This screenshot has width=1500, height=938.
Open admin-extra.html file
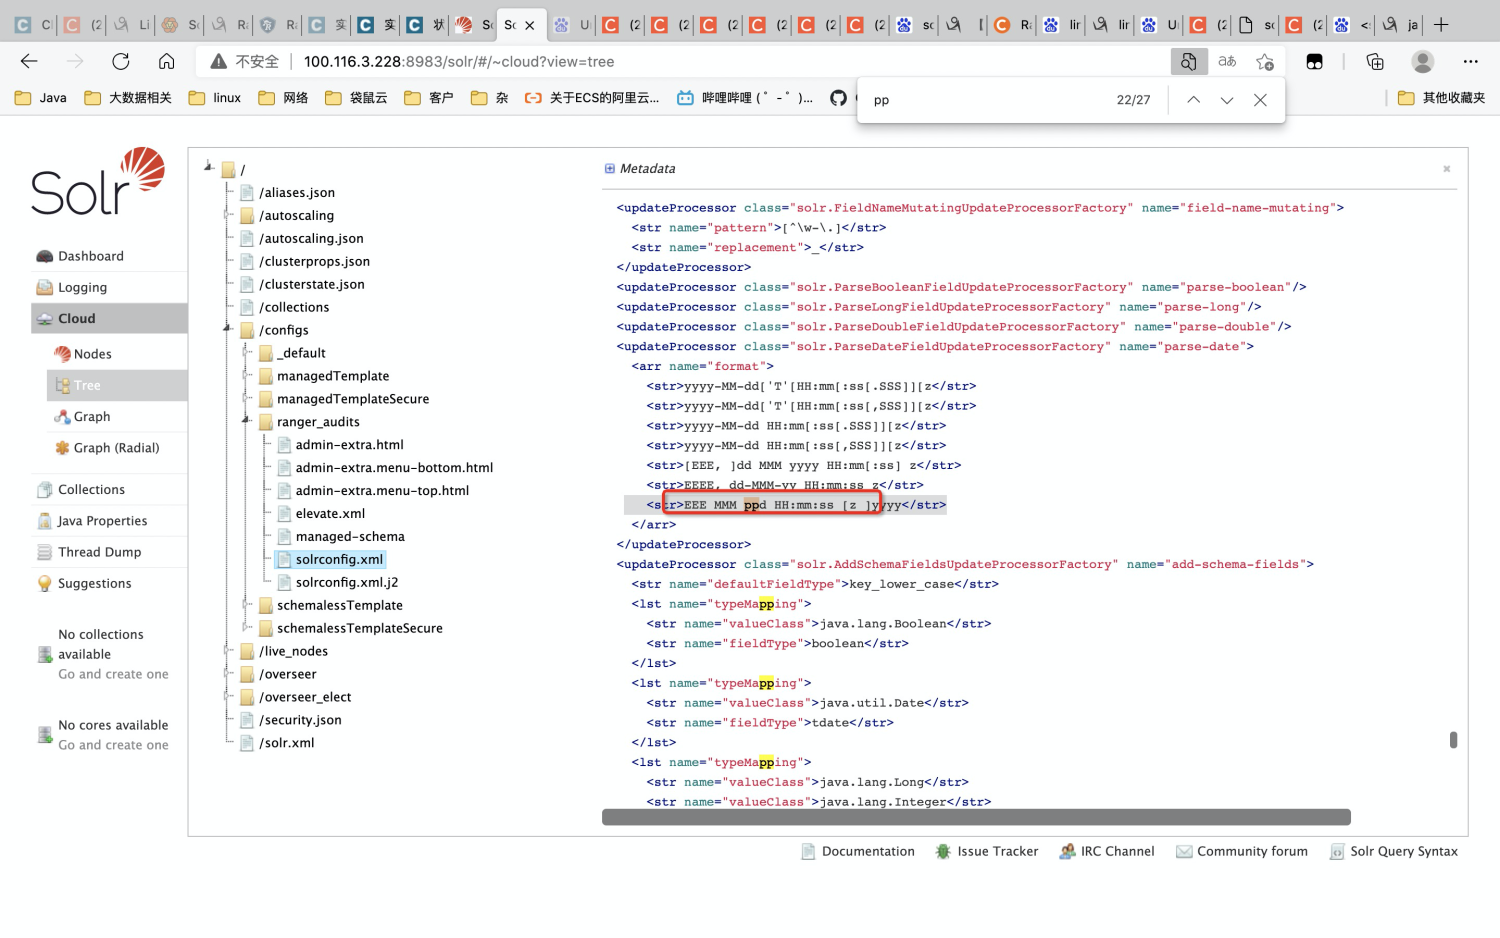click(x=349, y=444)
